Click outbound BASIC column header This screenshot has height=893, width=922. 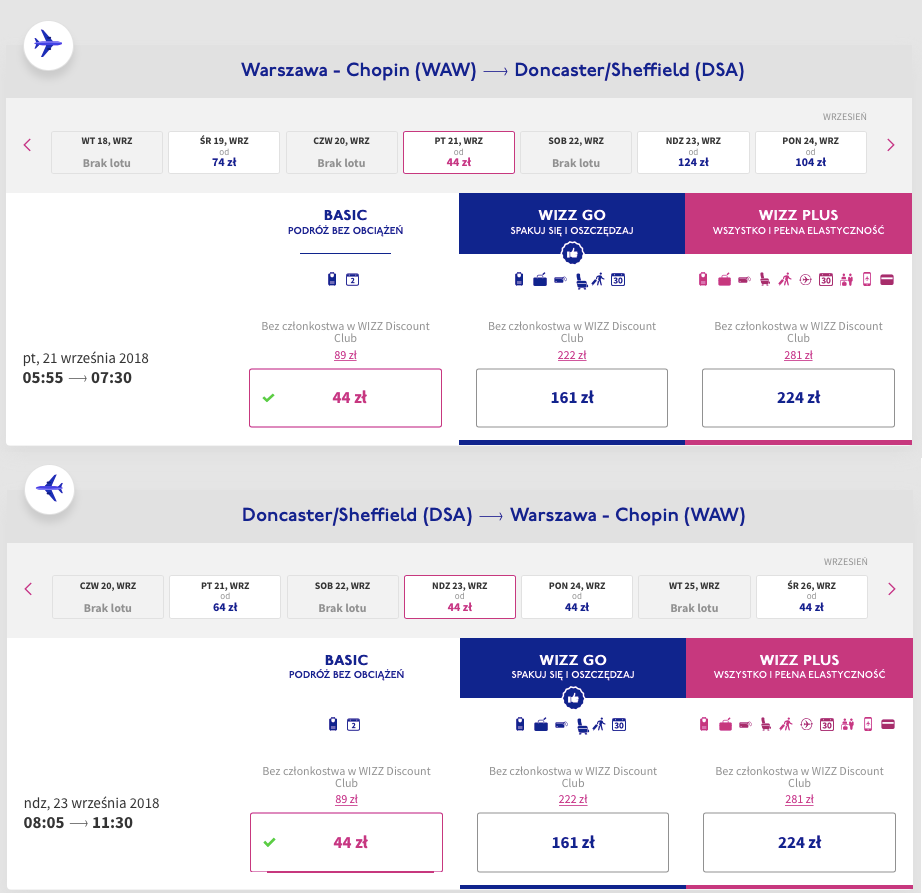coord(345,222)
